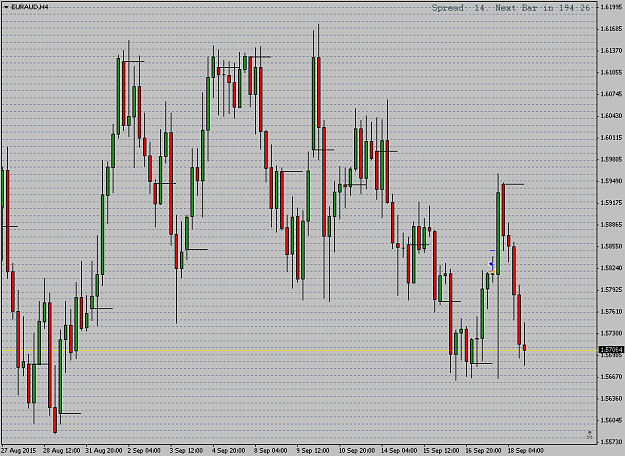Click the 1.58865 price axis label

pos(611,224)
